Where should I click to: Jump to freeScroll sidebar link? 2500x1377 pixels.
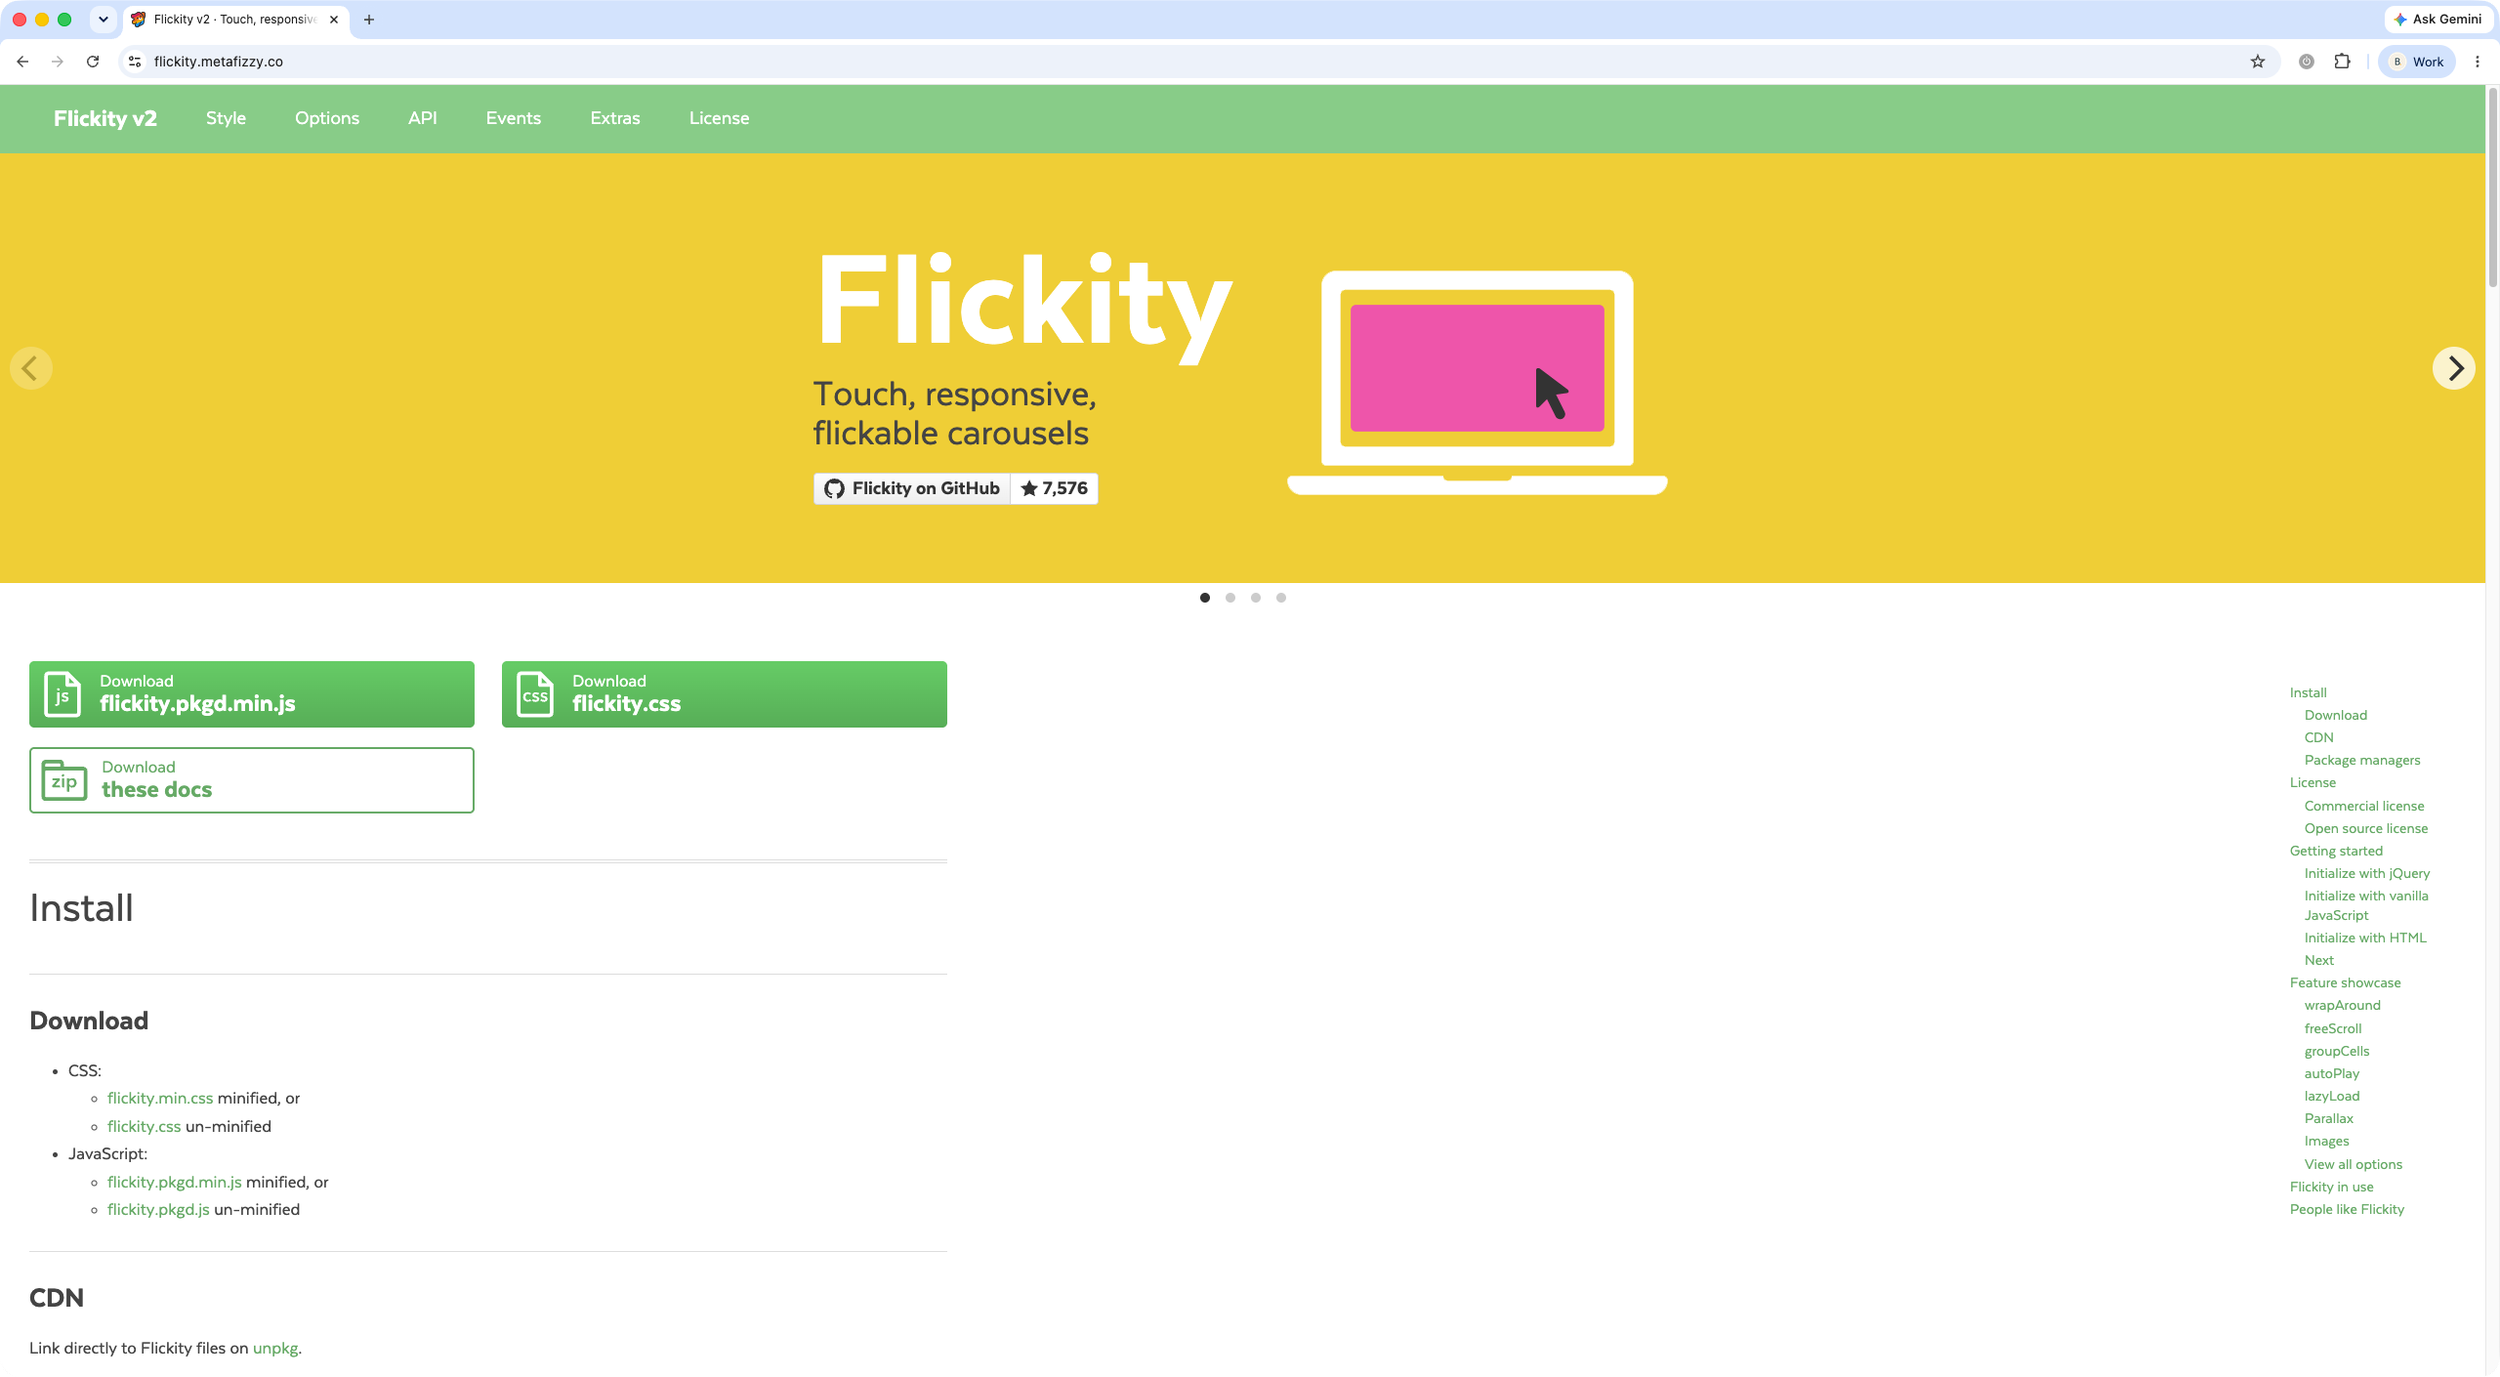pos(2333,1029)
